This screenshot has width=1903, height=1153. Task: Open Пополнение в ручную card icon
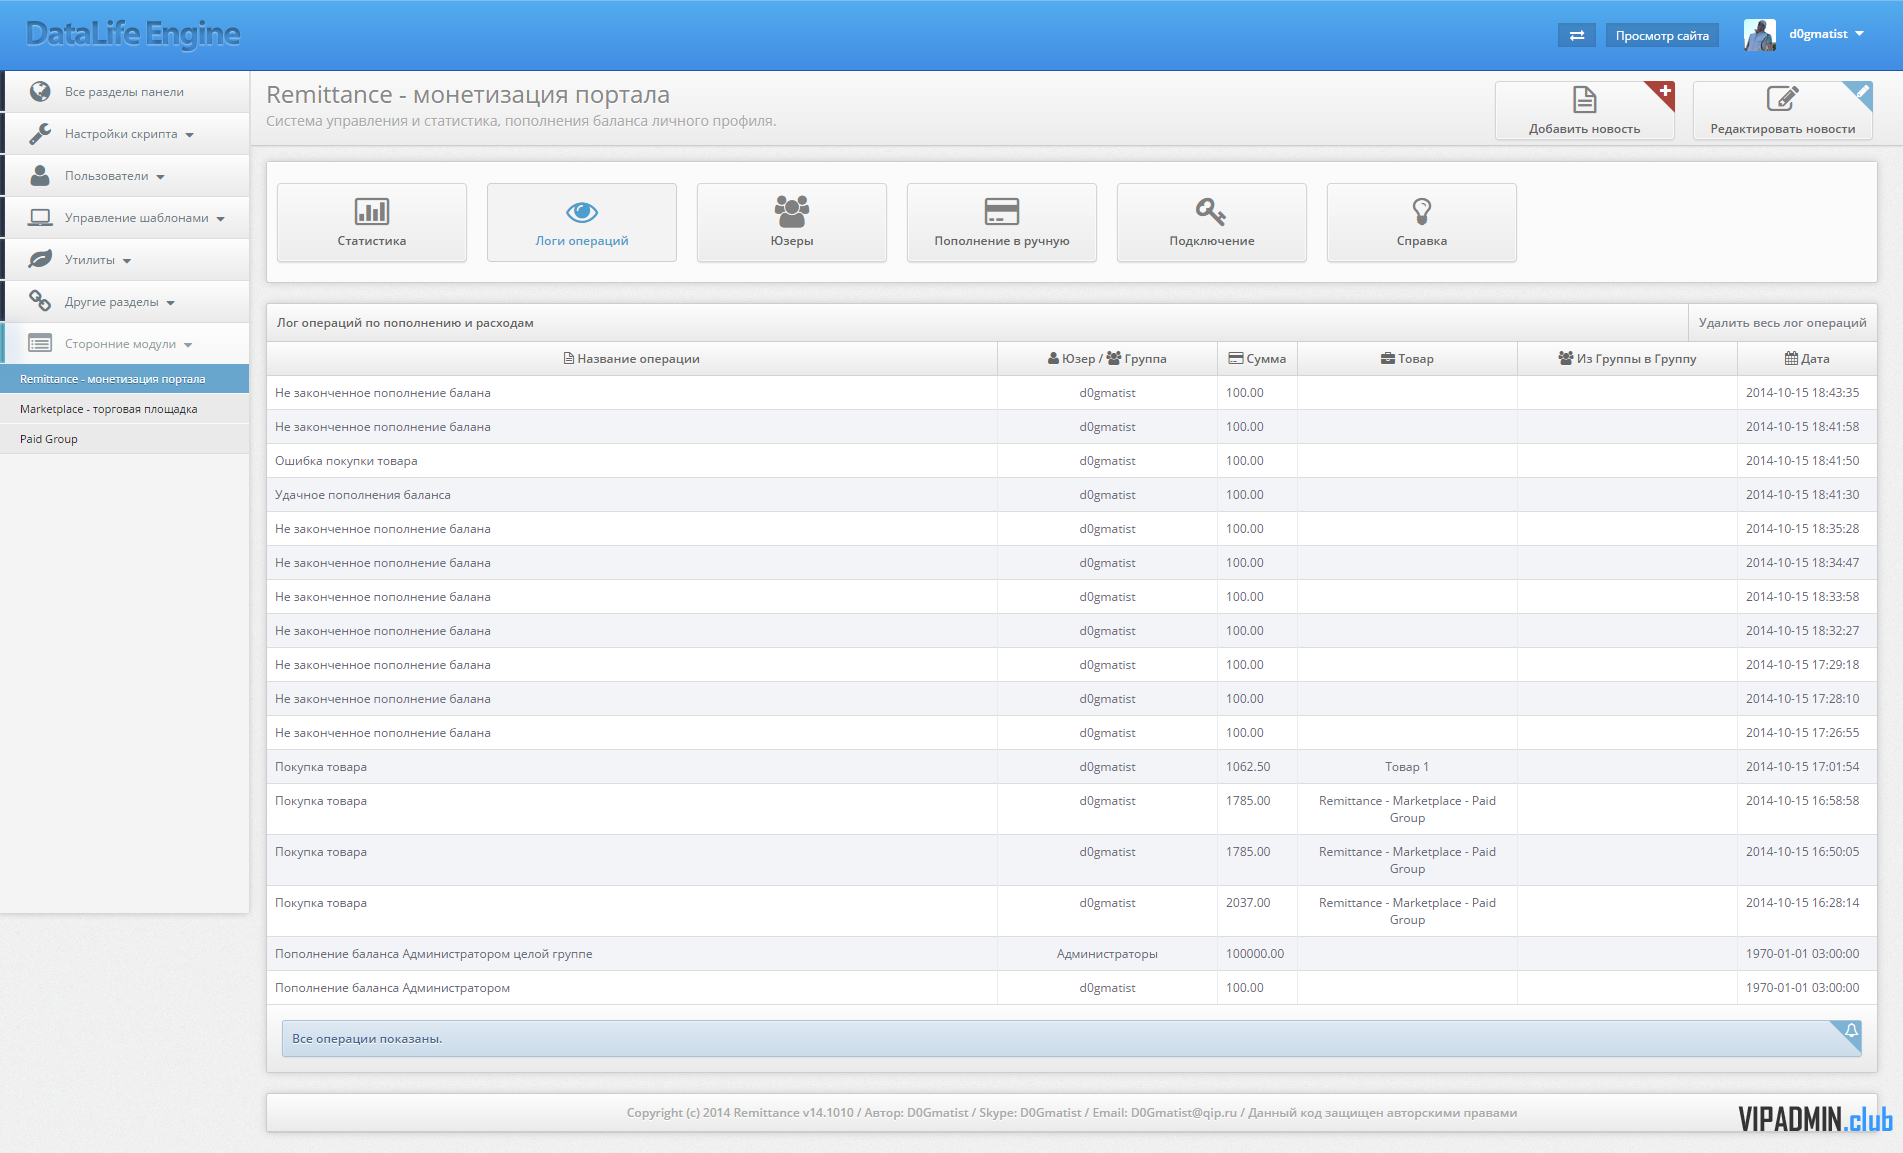(x=1001, y=211)
